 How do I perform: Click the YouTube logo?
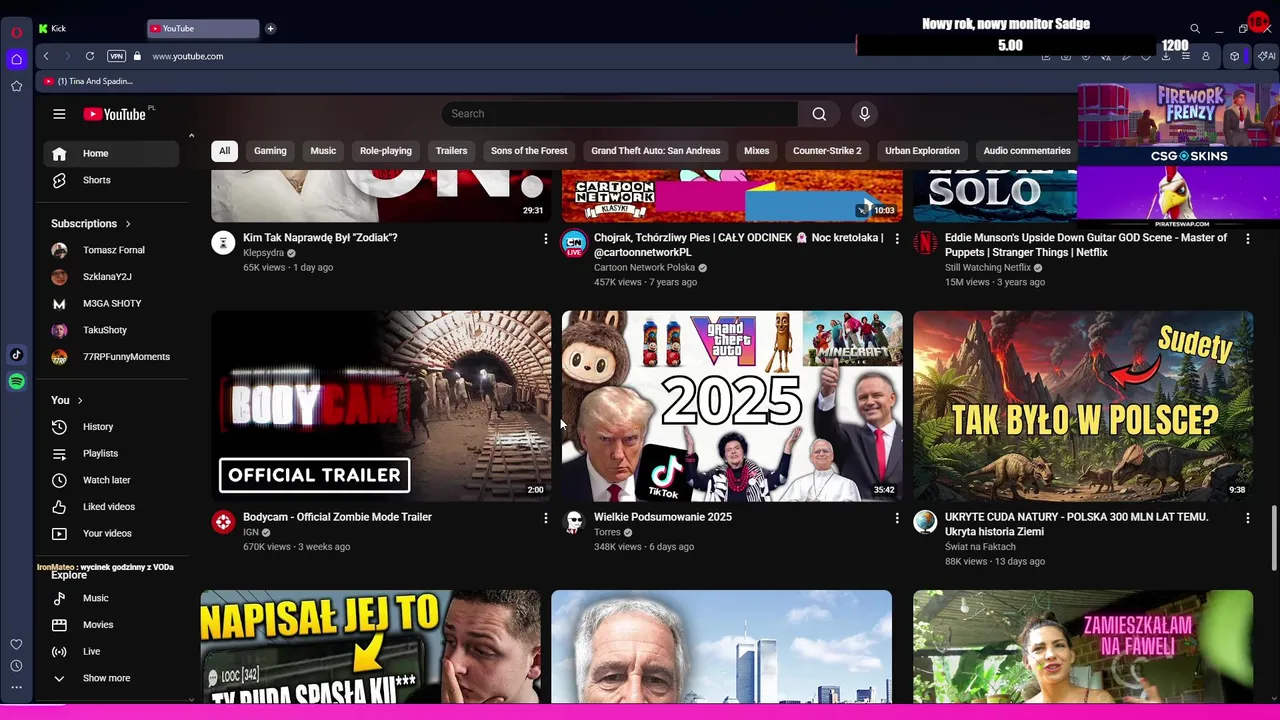[115, 114]
